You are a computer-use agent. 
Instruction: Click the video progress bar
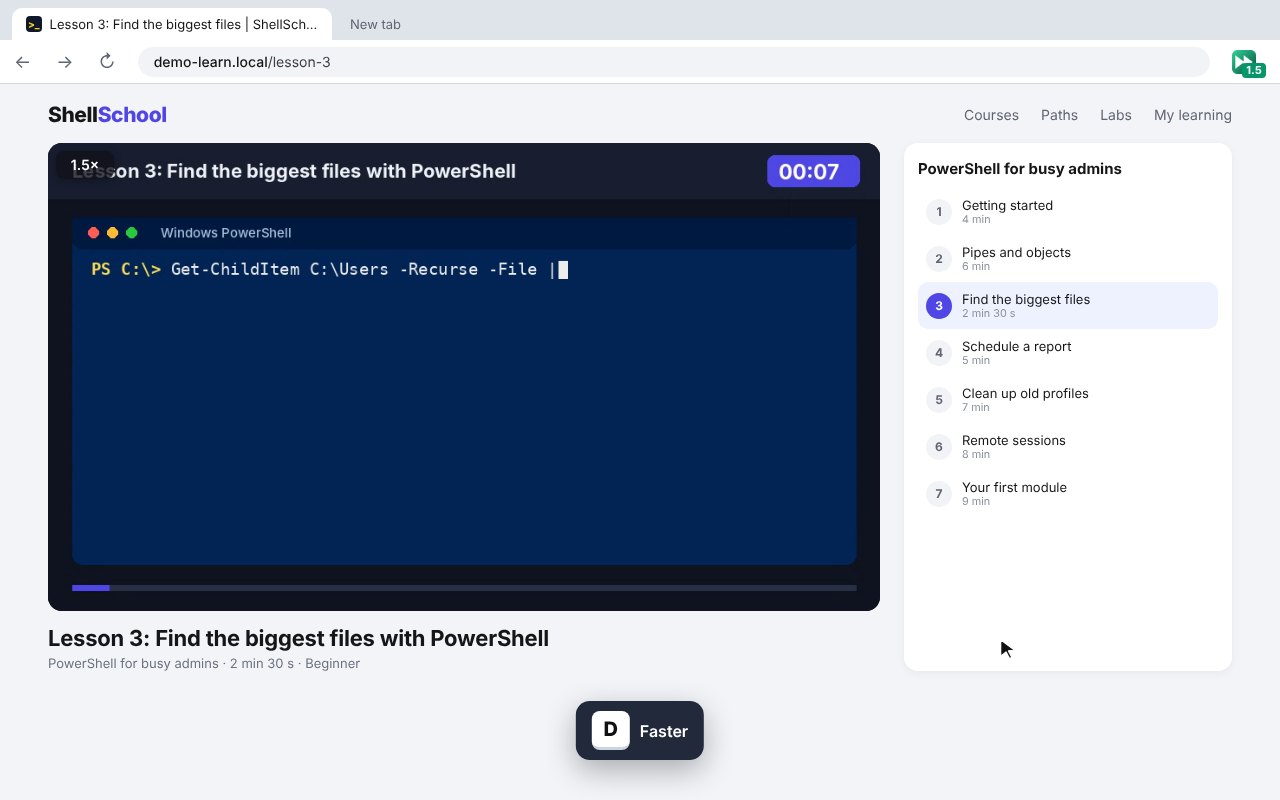click(x=464, y=588)
